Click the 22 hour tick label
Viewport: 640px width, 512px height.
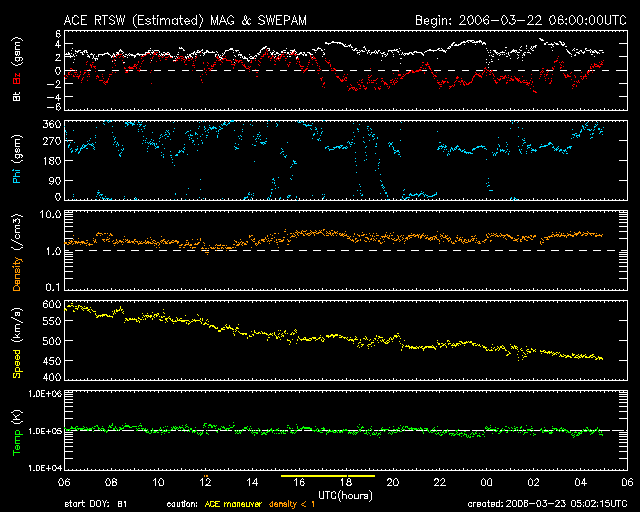pyautogui.click(x=439, y=483)
